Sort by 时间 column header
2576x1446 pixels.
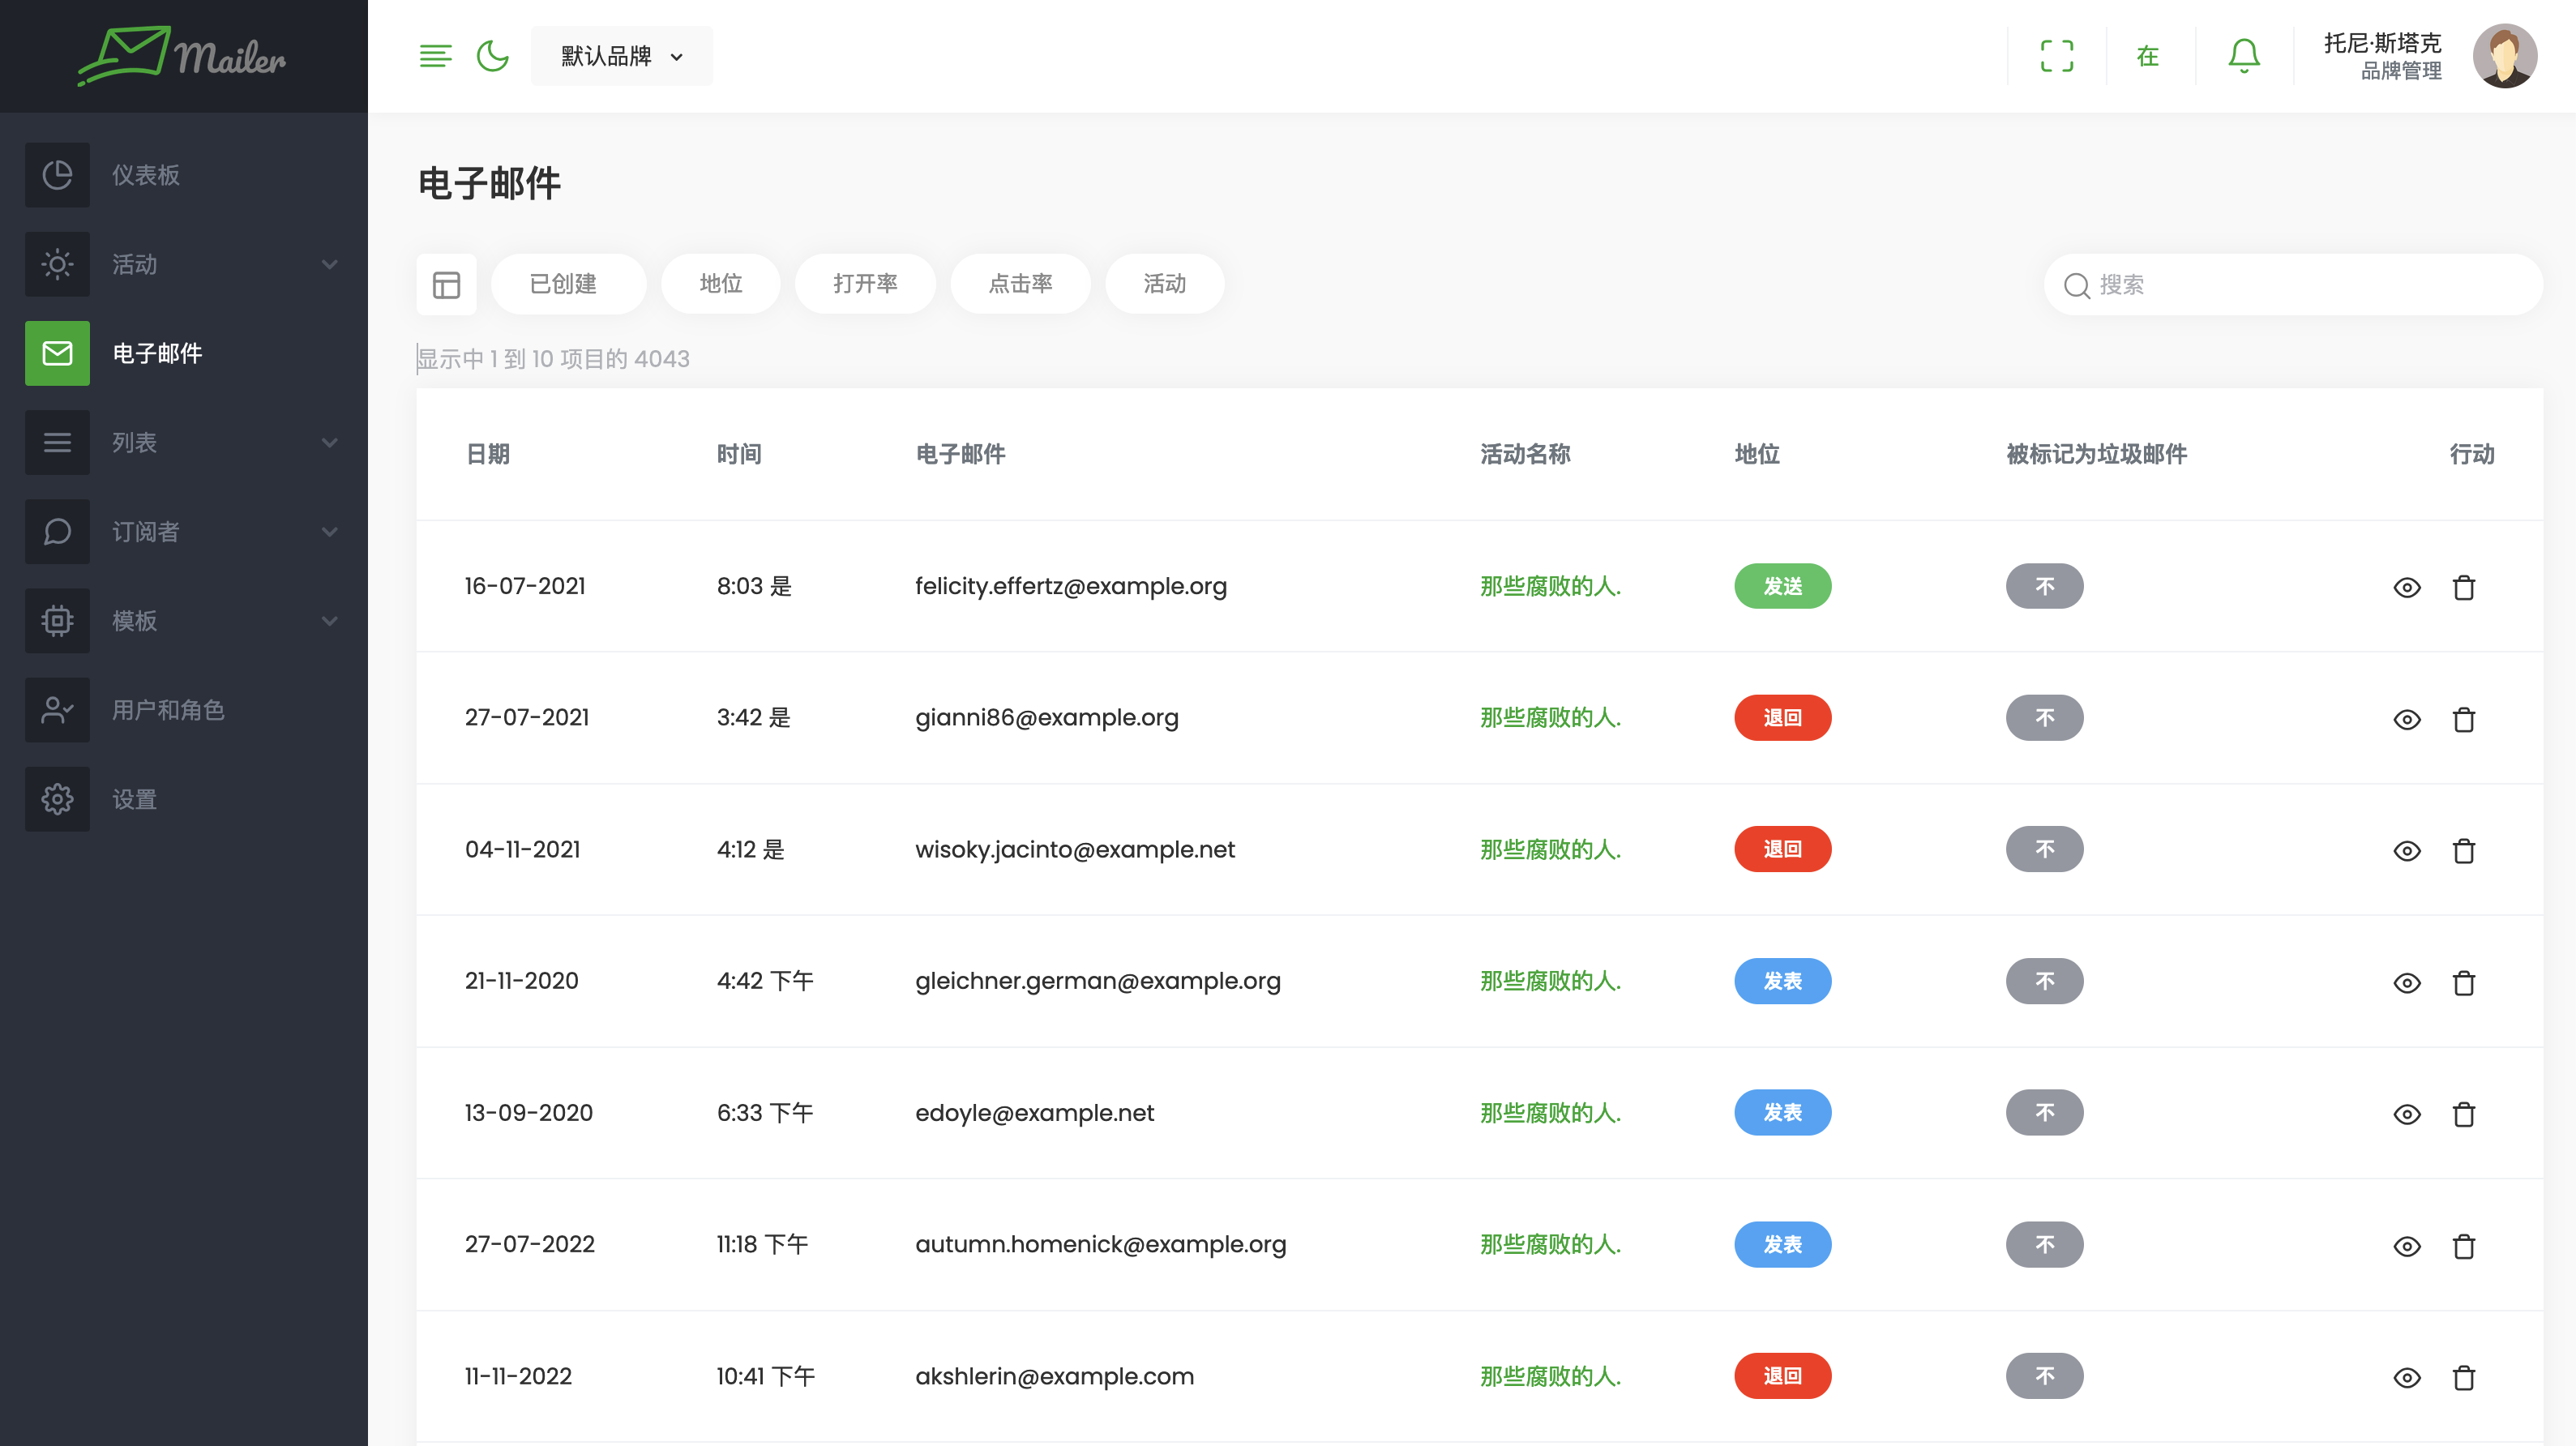point(739,454)
